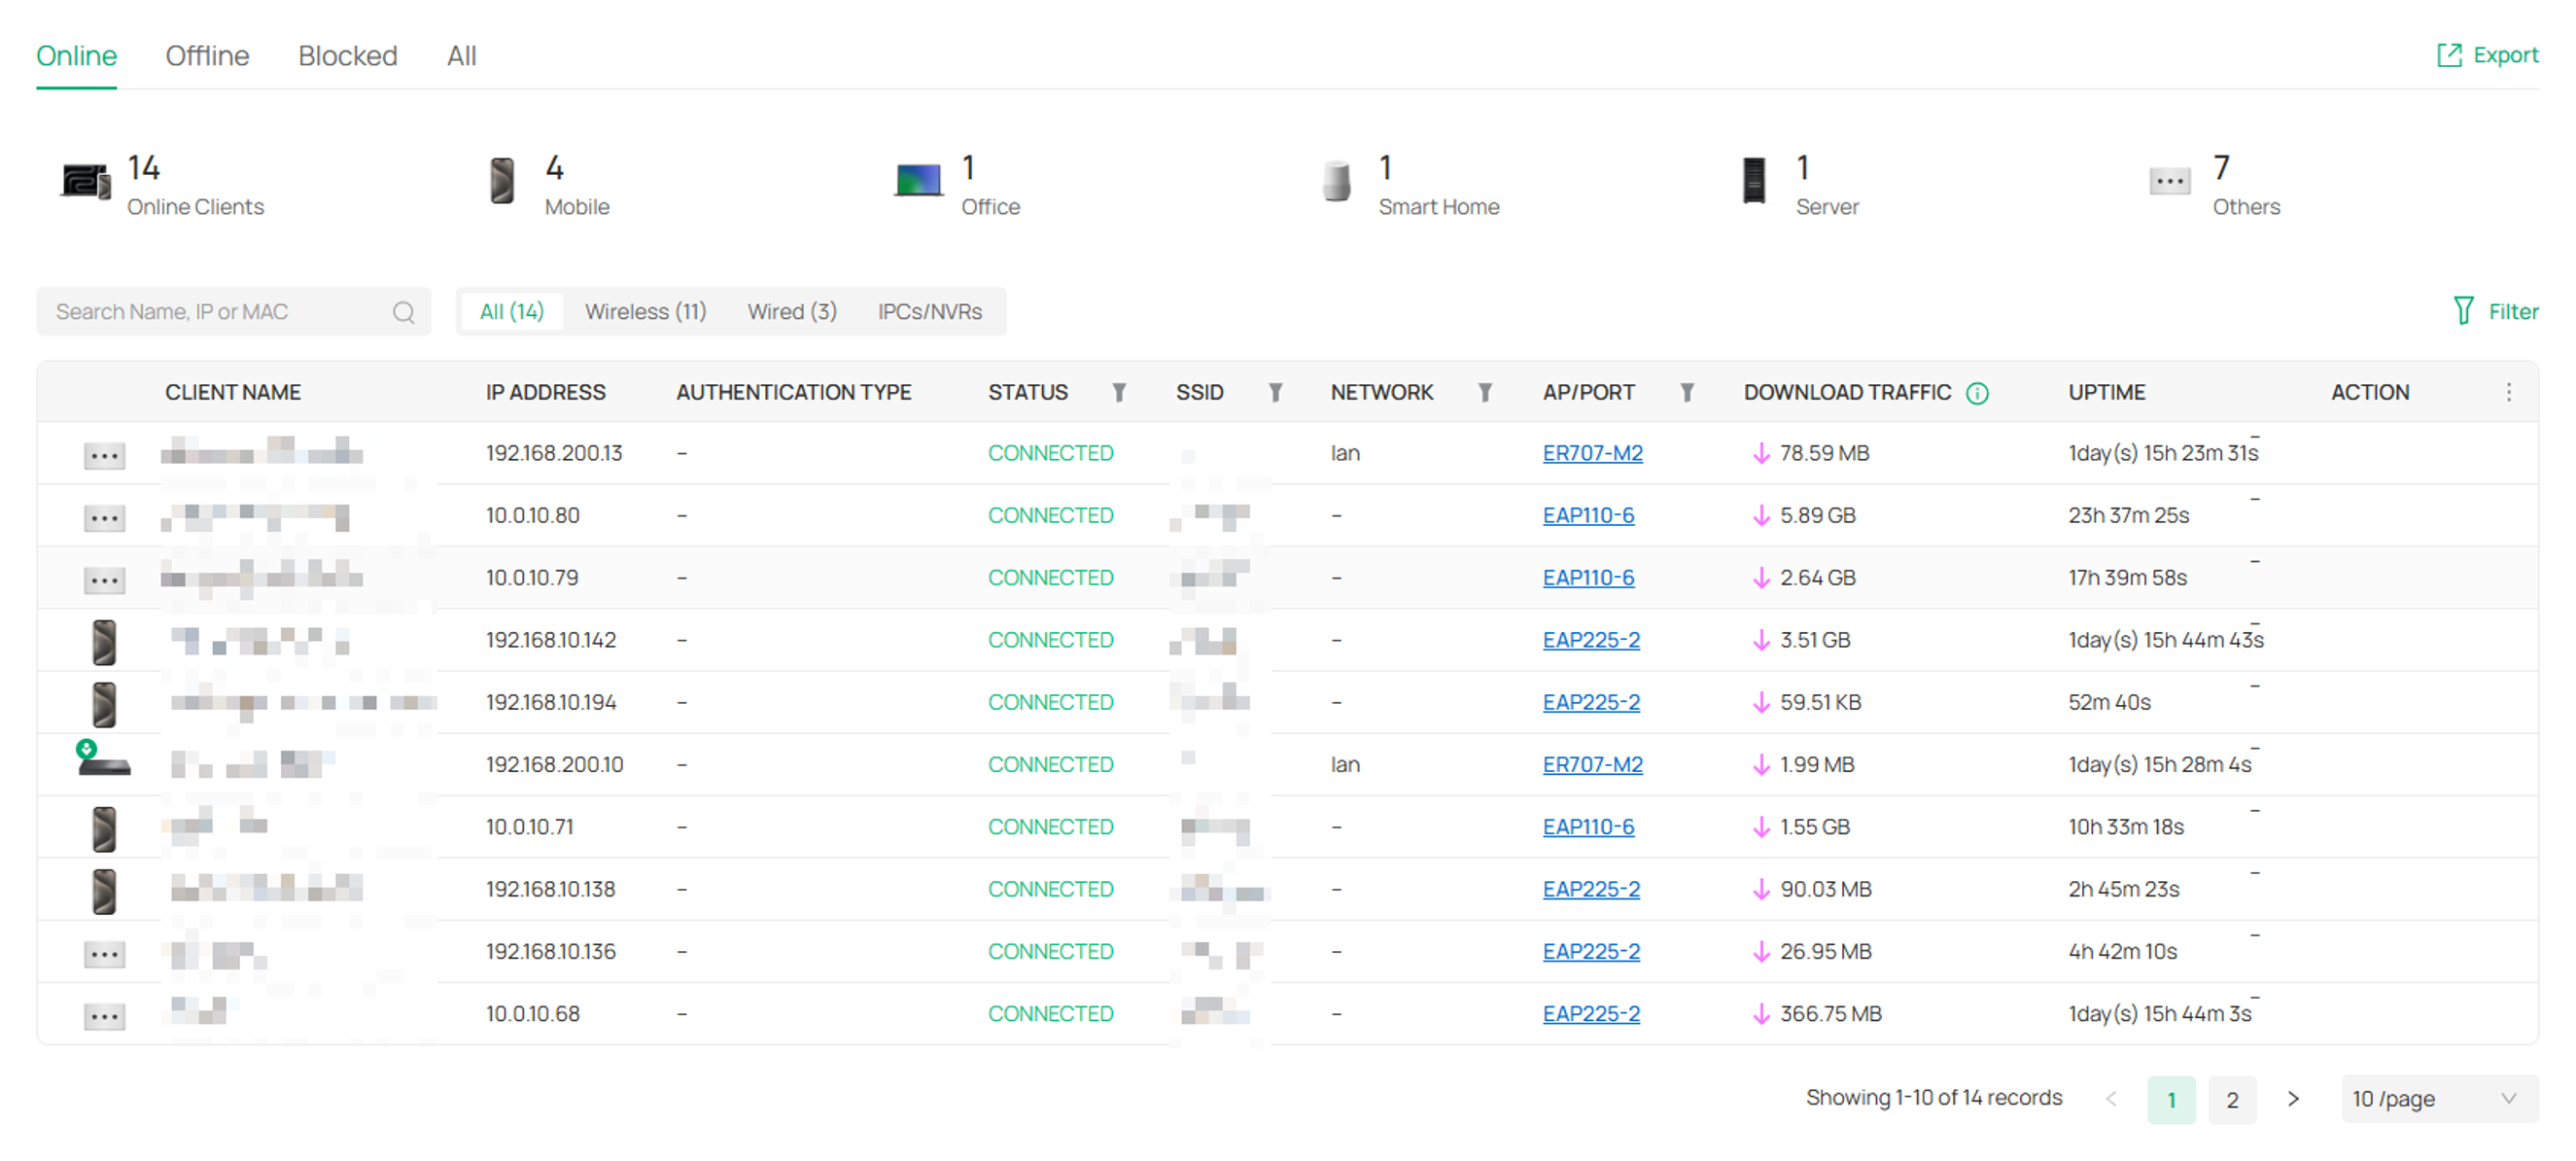Switch to the All clients tab
Image resolution: width=2576 pixels, height=1161 pixels.
click(461, 56)
